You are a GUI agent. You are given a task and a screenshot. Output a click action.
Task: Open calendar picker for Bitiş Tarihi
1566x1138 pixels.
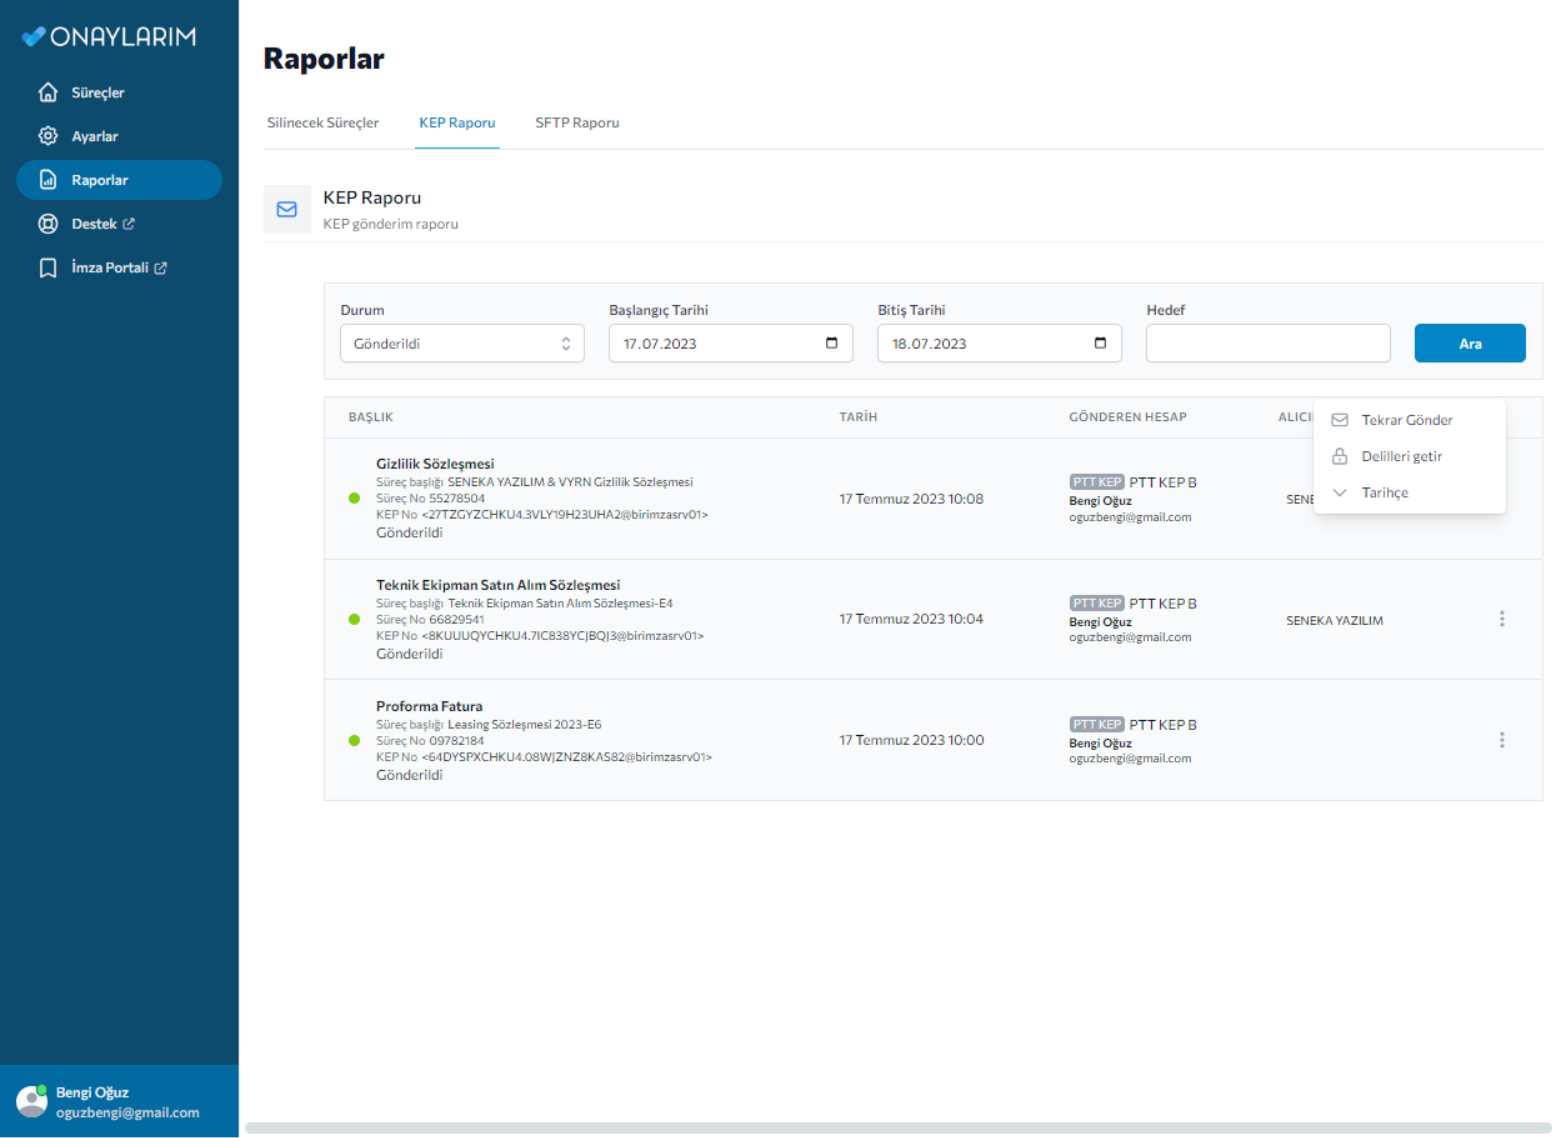tap(1100, 343)
